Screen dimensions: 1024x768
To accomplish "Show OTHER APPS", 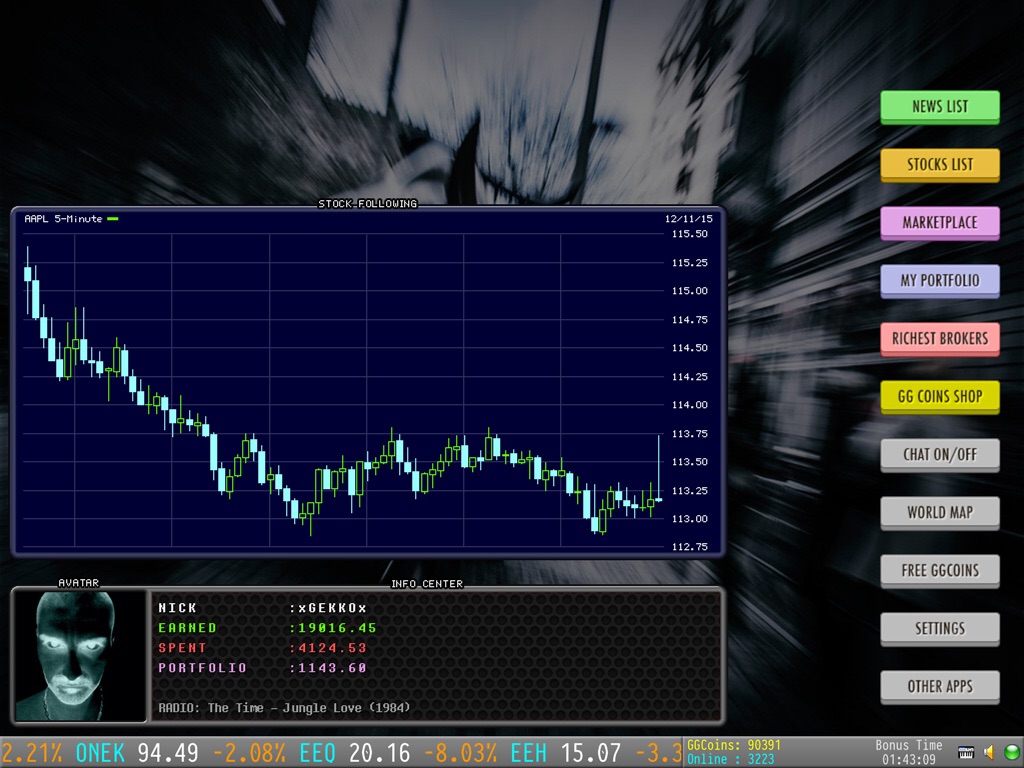I will click(940, 686).
